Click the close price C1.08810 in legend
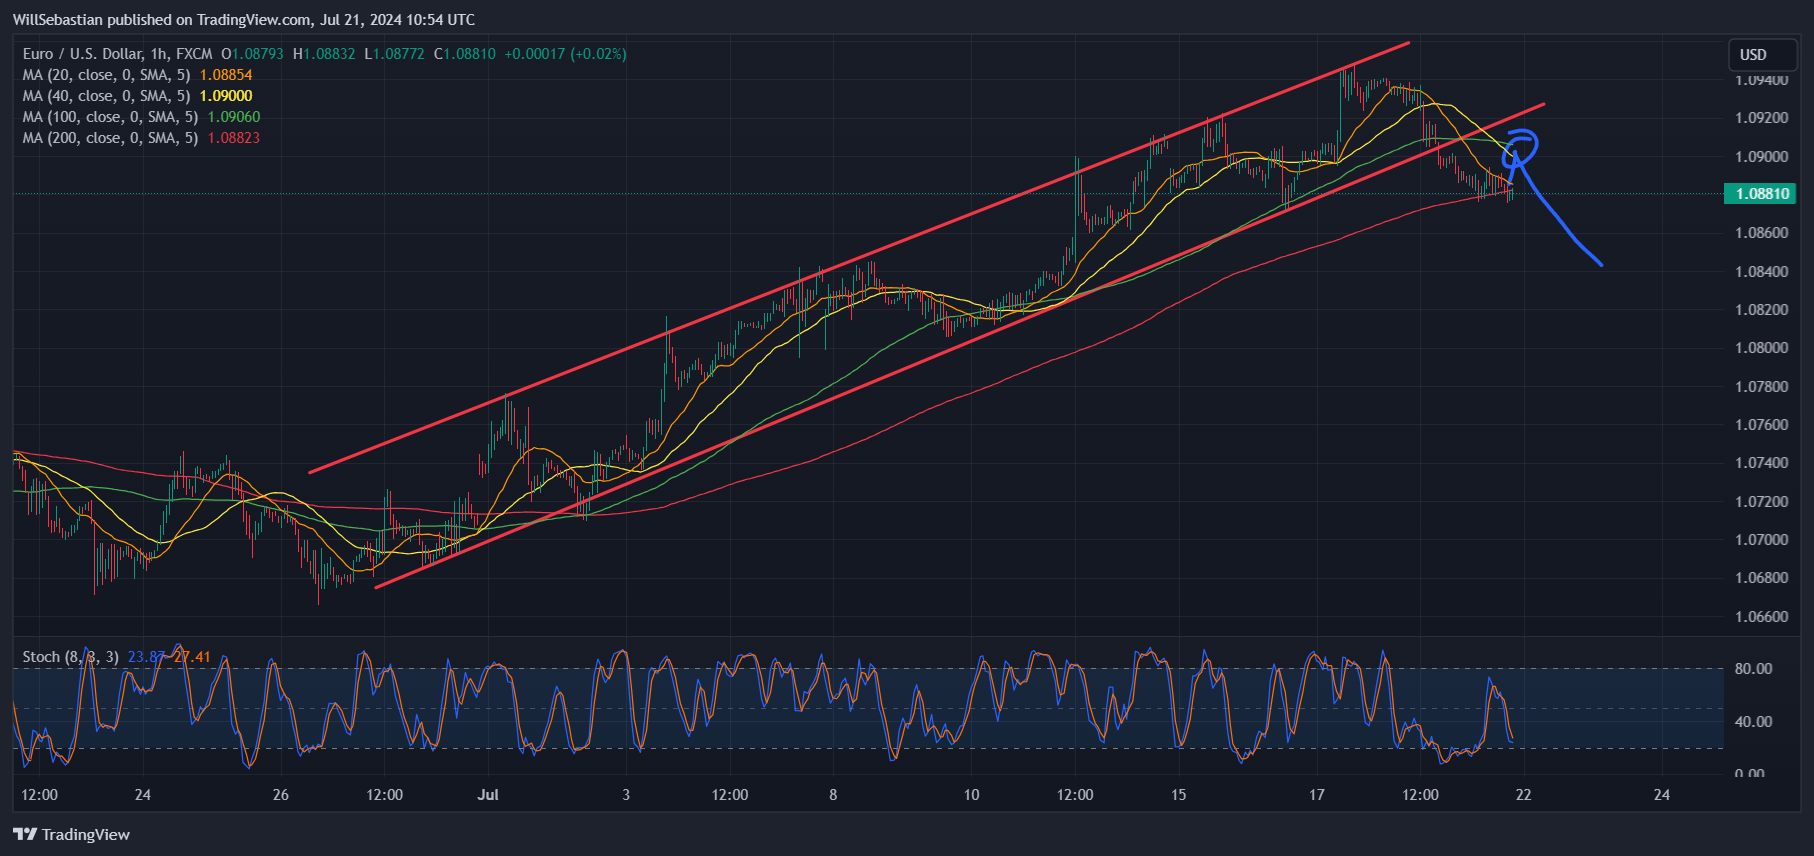Image resolution: width=1814 pixels, height=856 pixels. (465, 54)
